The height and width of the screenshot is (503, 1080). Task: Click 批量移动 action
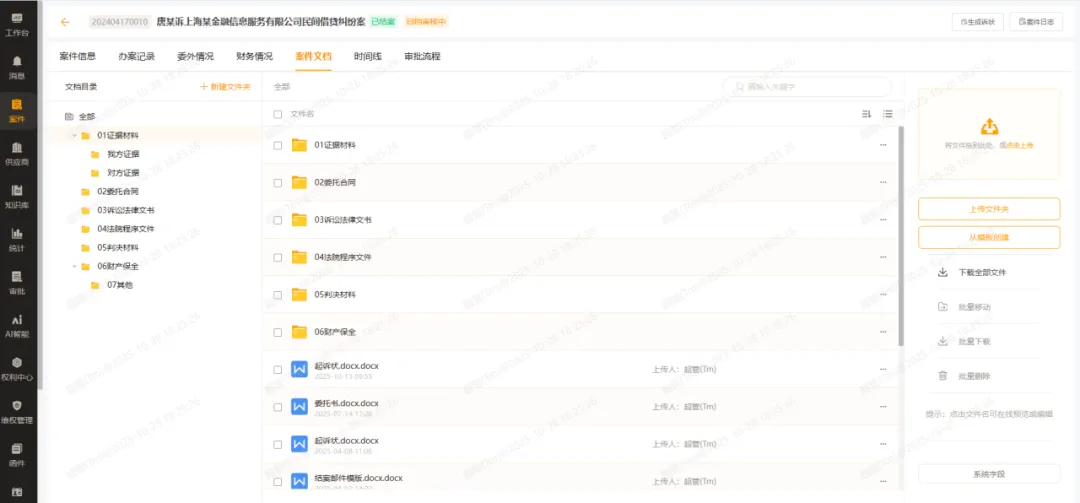[x=964, y=307]
